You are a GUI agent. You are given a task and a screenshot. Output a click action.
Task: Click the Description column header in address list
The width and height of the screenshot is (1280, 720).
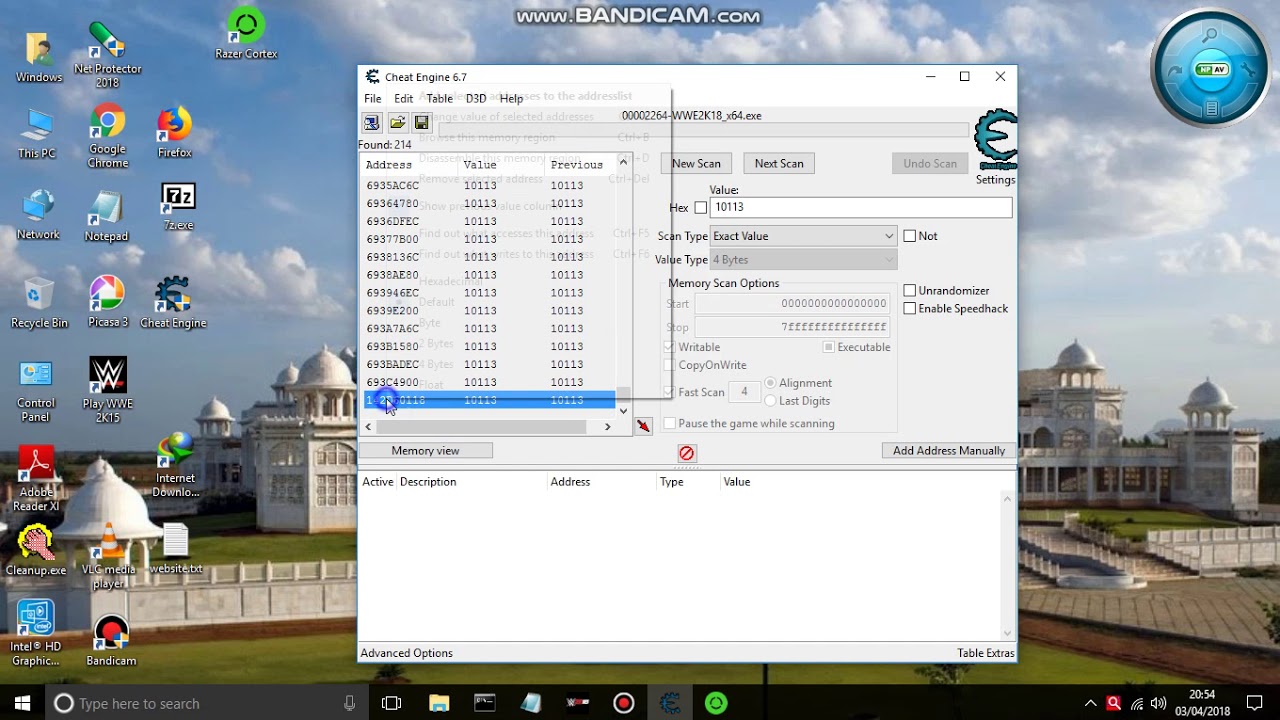(x=428, y=482)
